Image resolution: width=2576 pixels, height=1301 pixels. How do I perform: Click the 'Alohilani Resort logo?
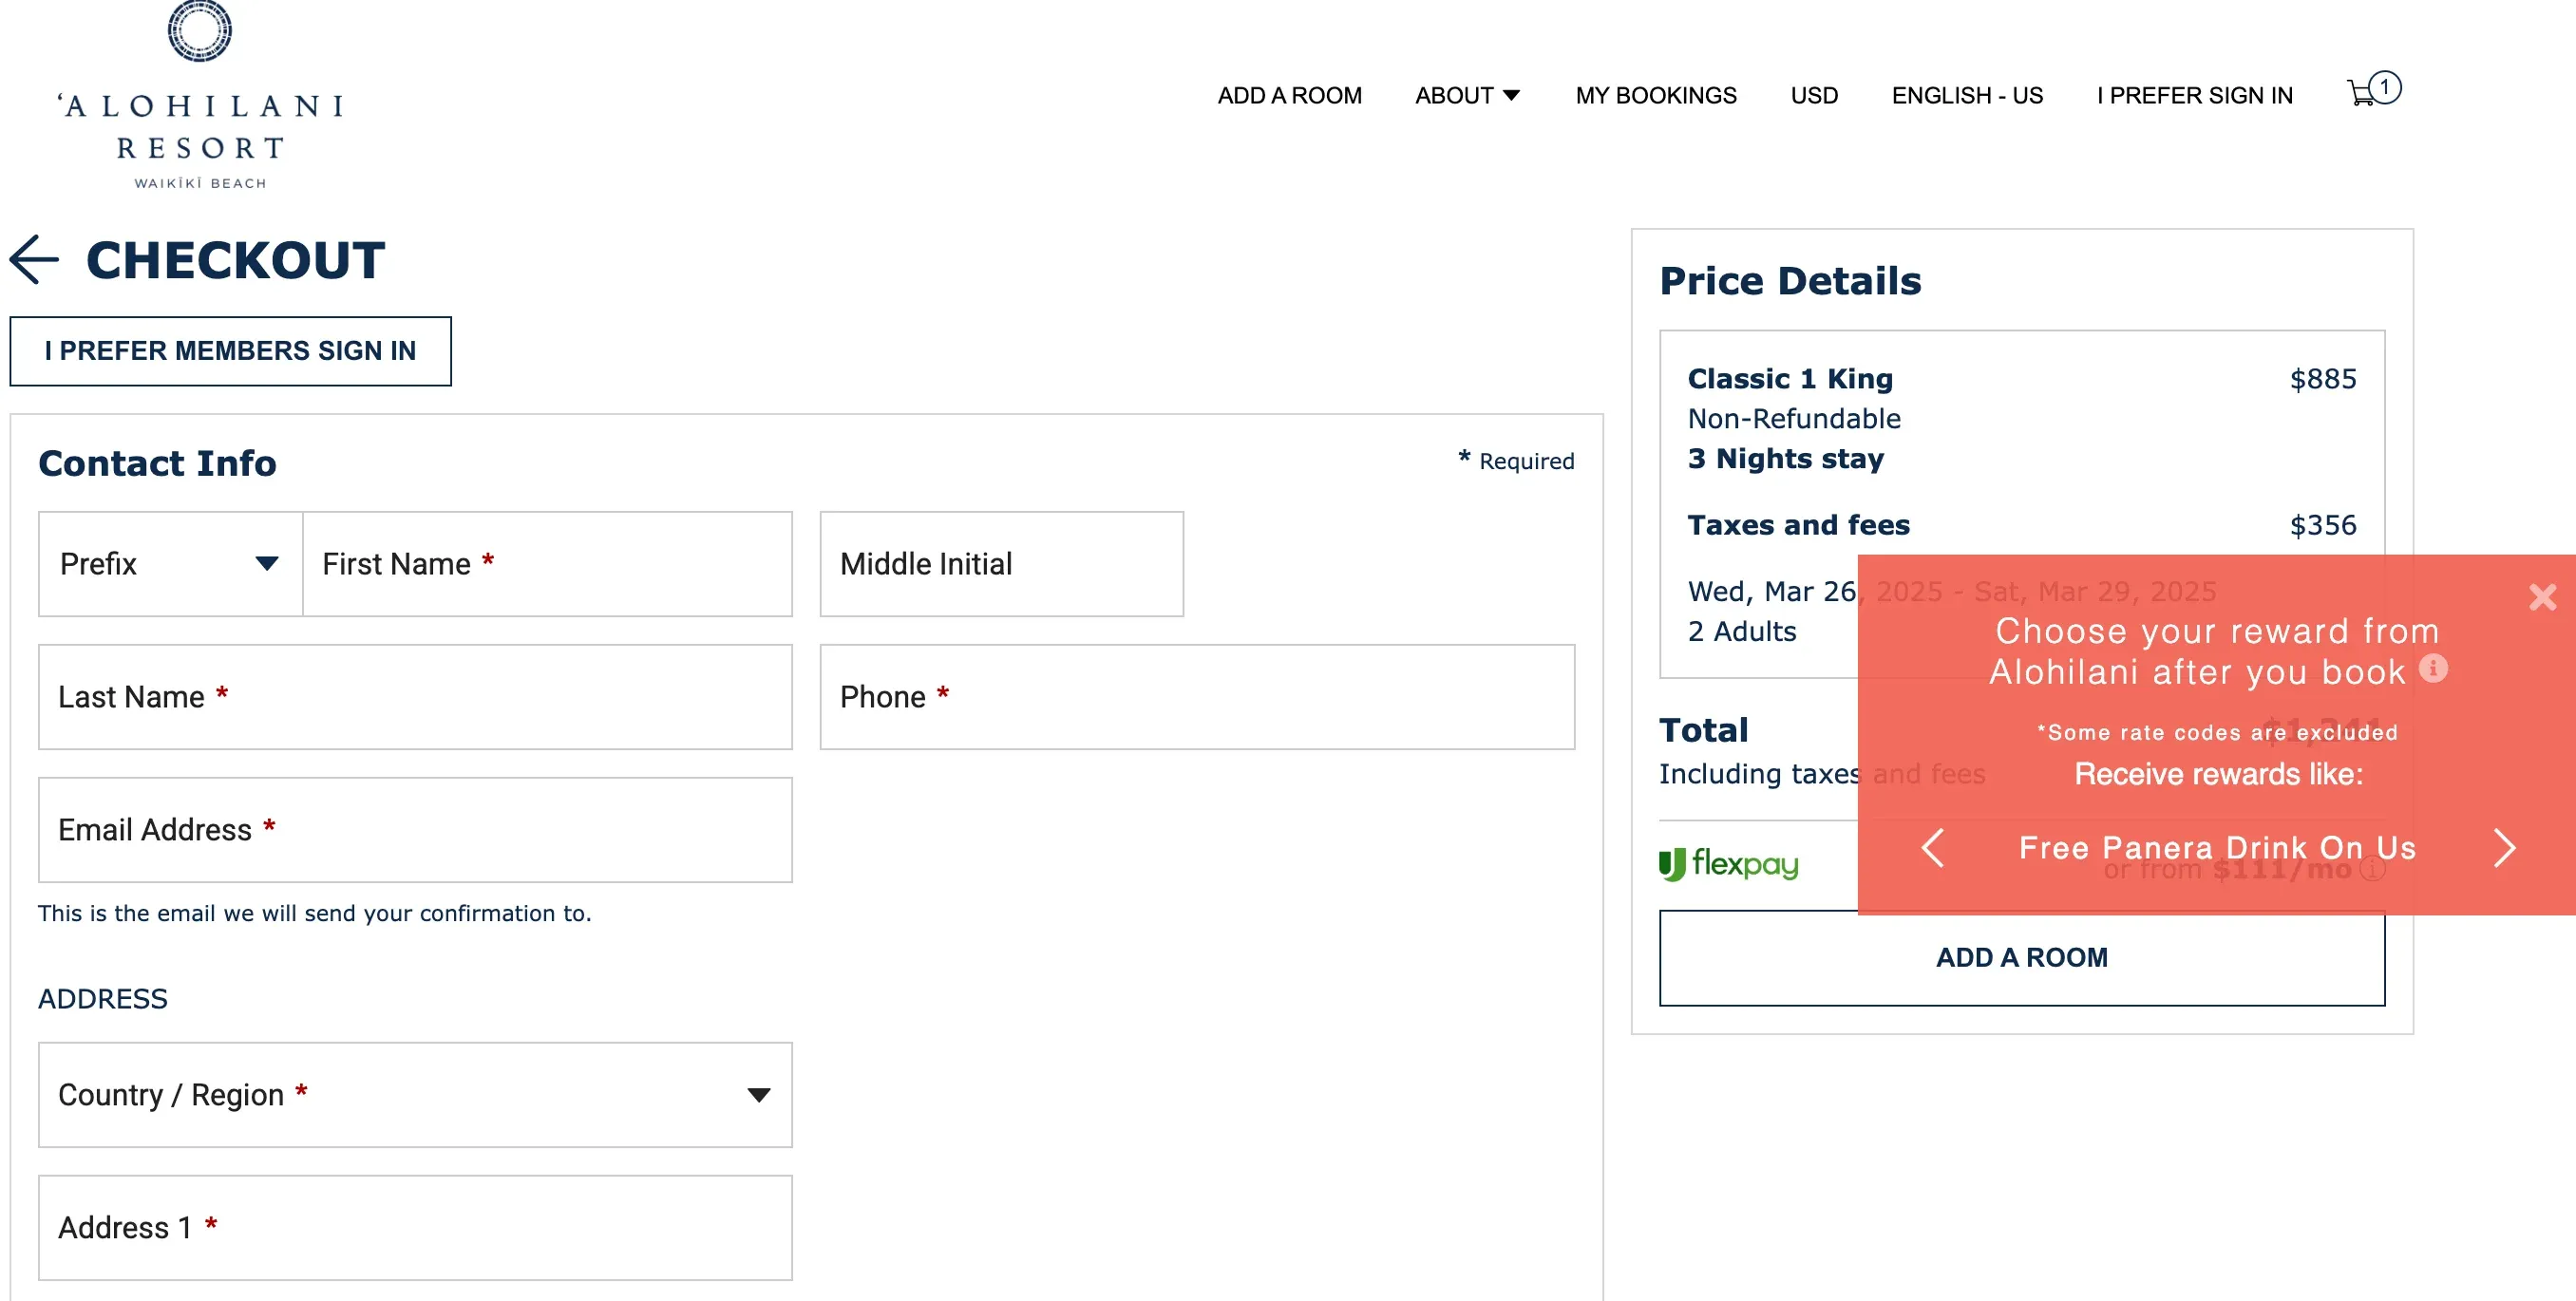(x=200, y=96)
